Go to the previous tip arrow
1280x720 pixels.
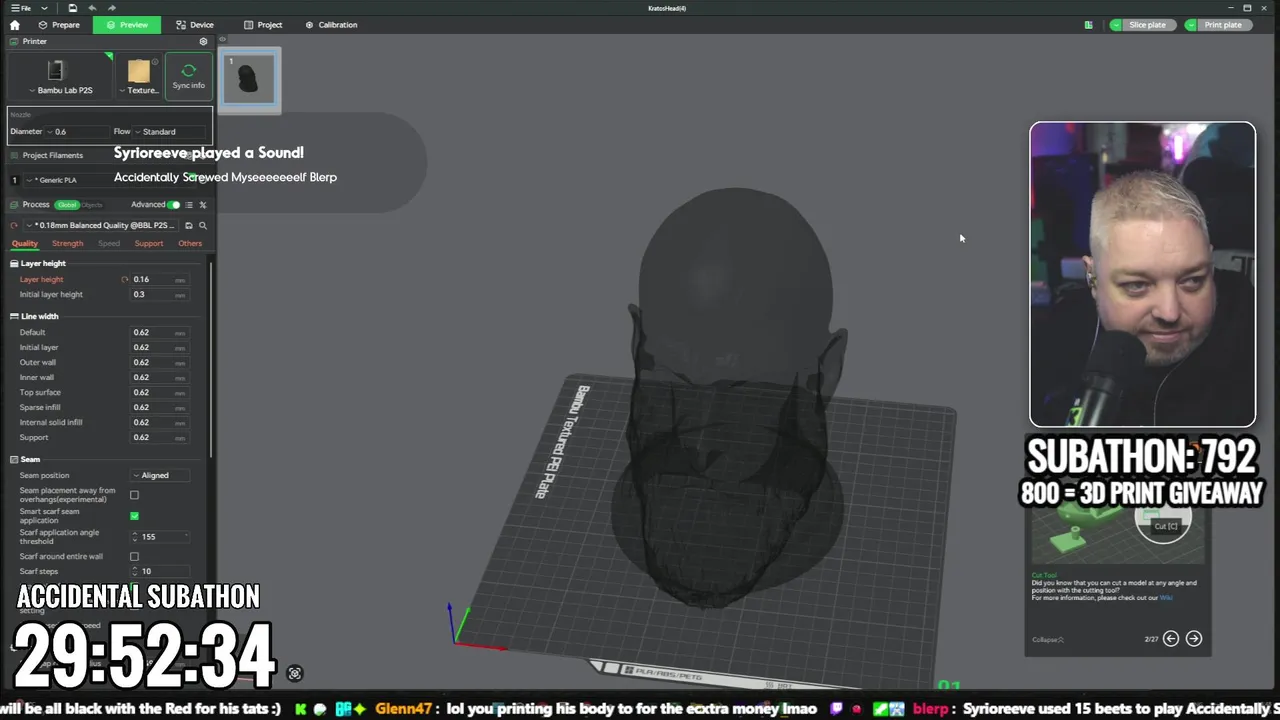pyautogui.click(x=1171, y=639)
